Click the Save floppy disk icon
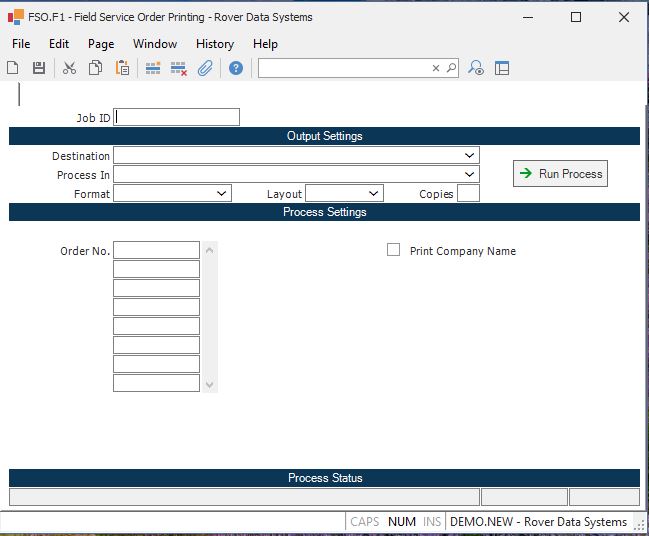 tap(39, 68)
